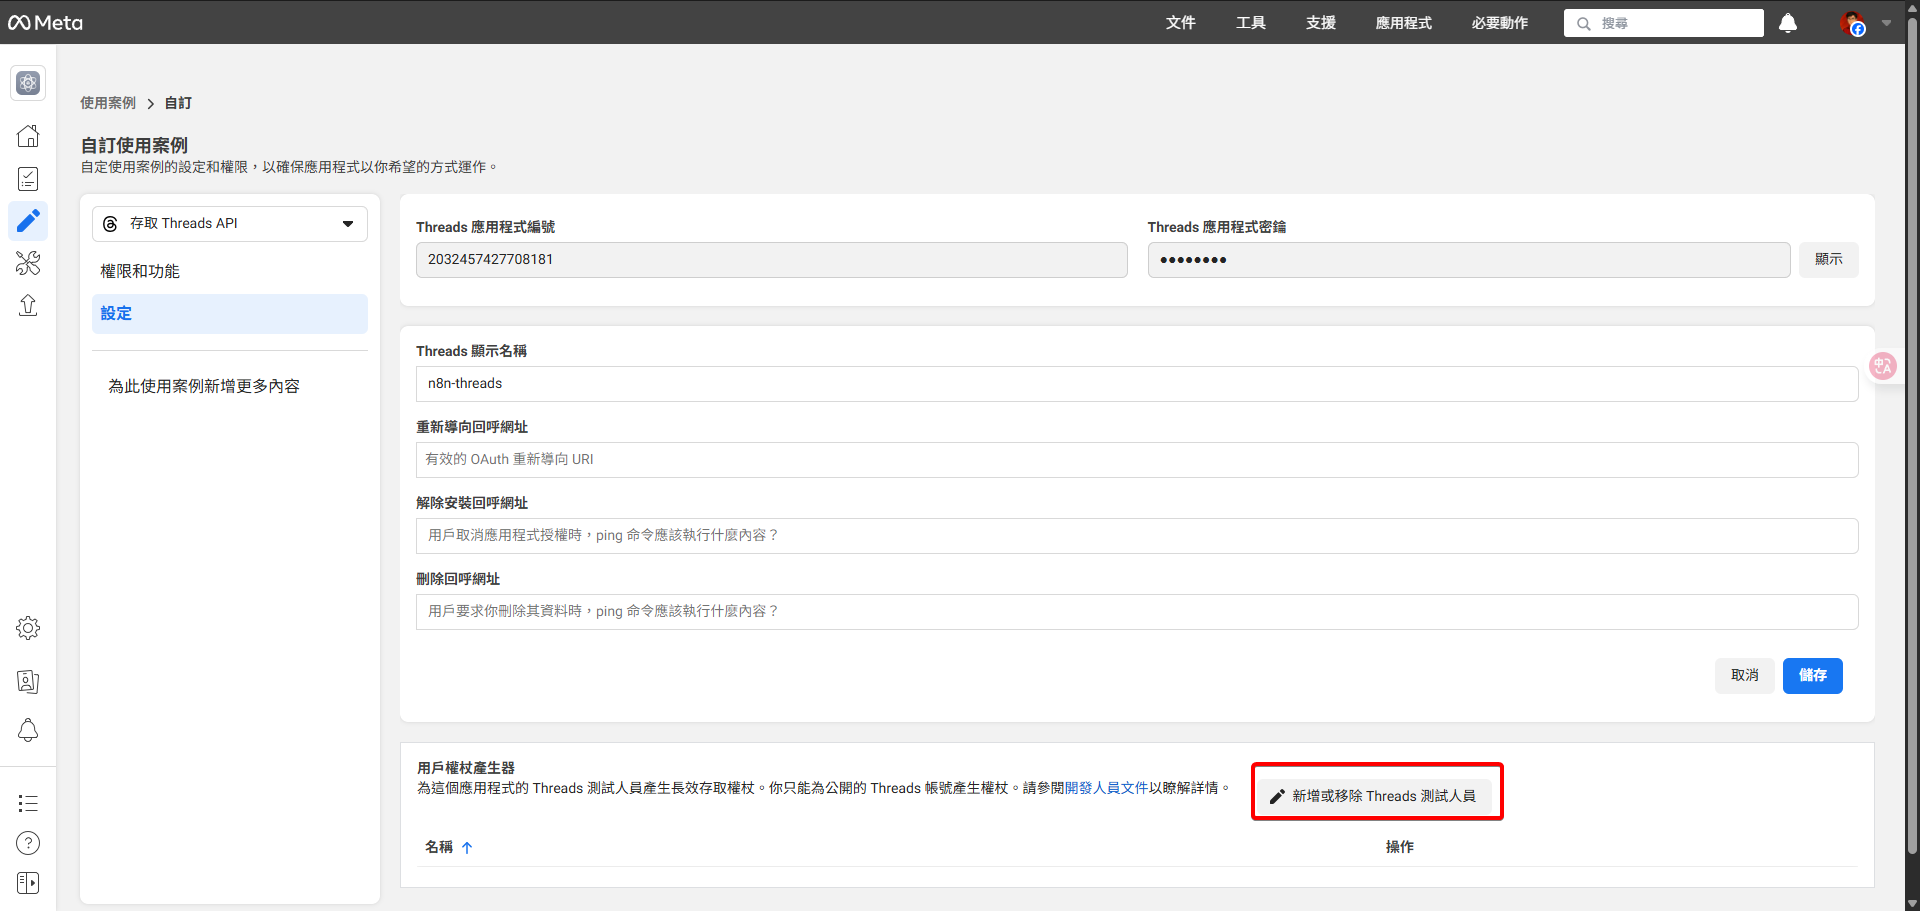Click inside the 搜尋 search field

(x=1663, y=23)
